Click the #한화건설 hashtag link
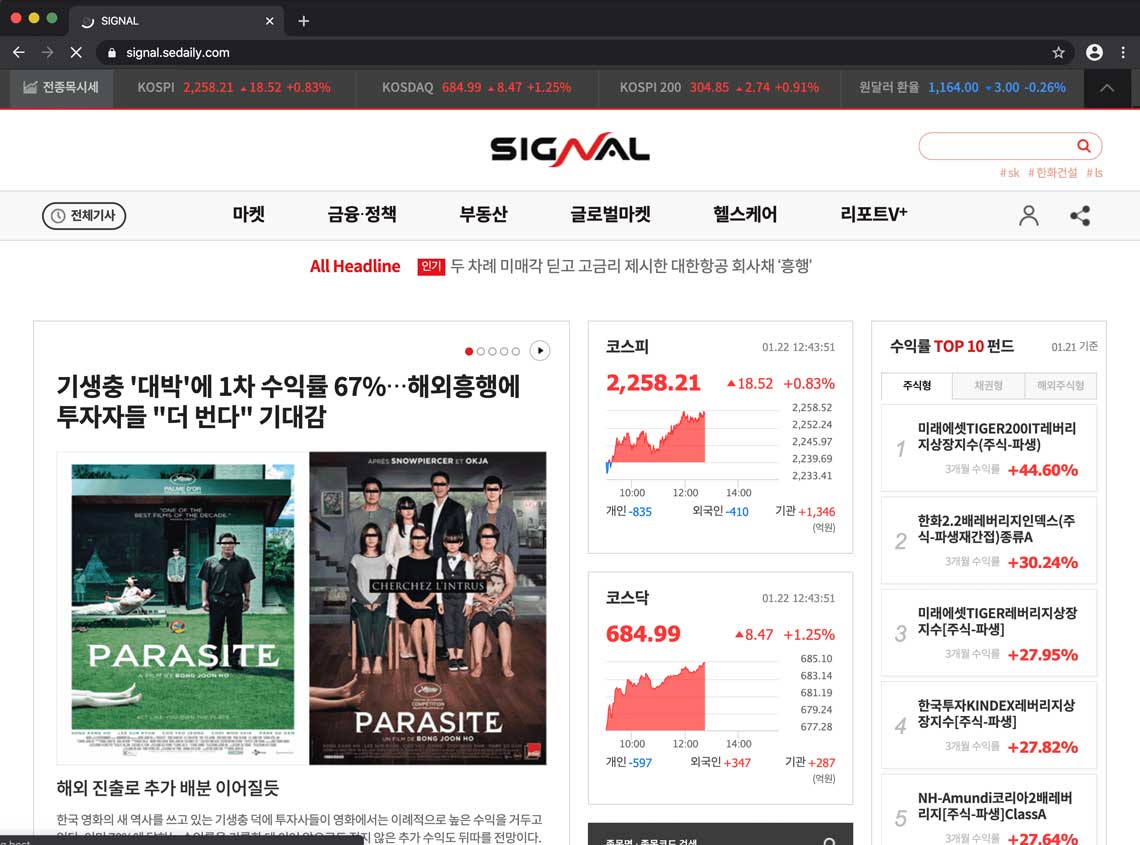1140x845 pixels. coord(1052,172)
